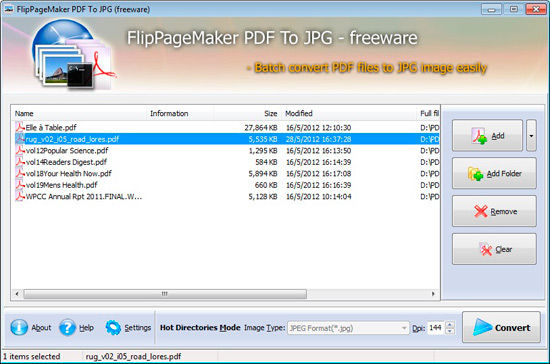Sort list by Modified column header
This screenshot has width=550, height=364.
pyautogui.click(x=349, y=113)
